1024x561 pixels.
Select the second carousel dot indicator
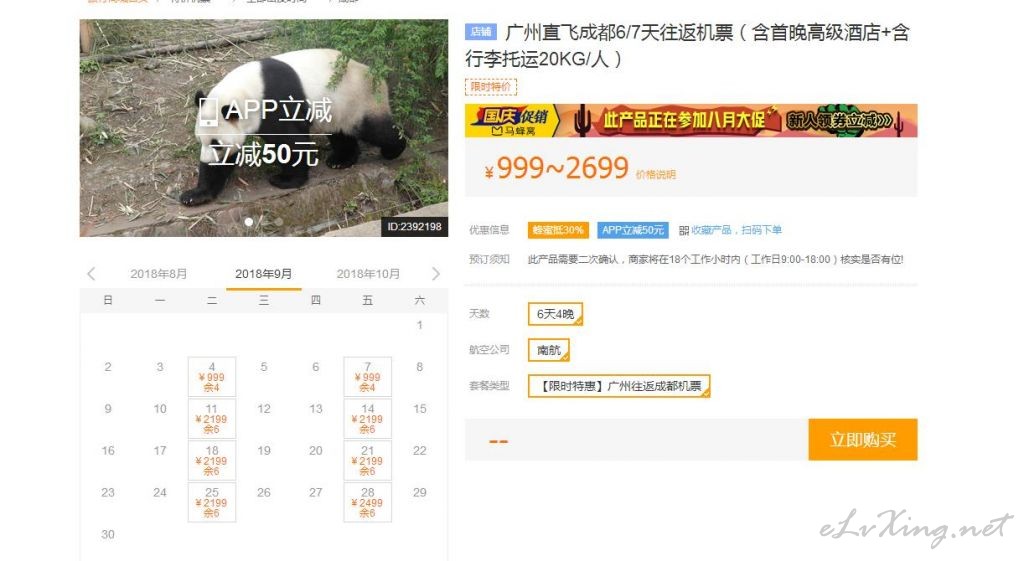click(279, 222)
